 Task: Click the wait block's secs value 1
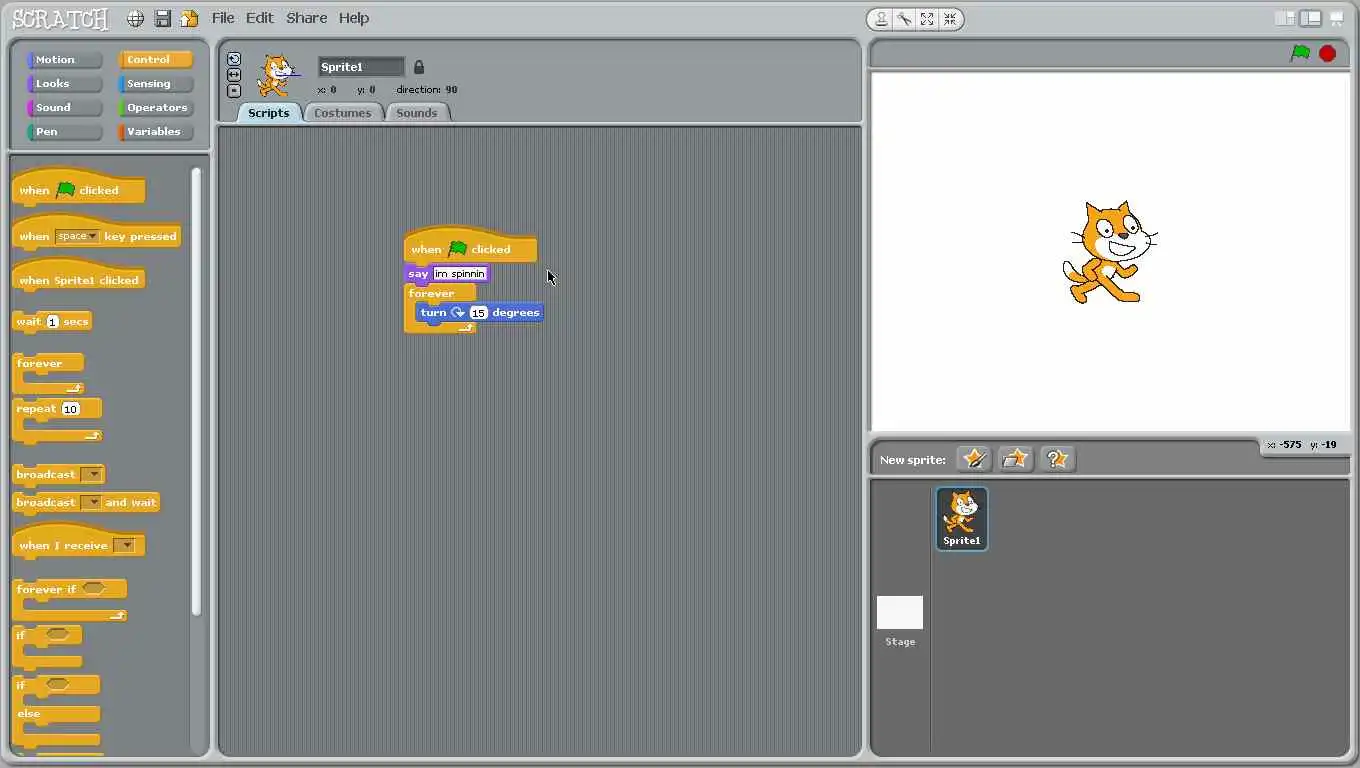point(53,322)
